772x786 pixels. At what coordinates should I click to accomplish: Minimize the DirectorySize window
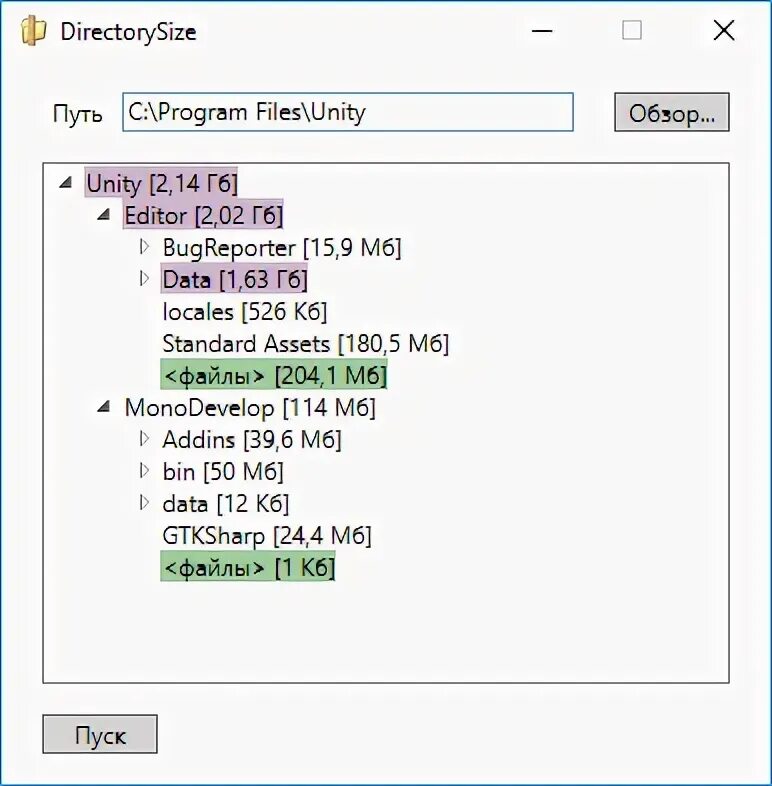click(x=542, y=31)
